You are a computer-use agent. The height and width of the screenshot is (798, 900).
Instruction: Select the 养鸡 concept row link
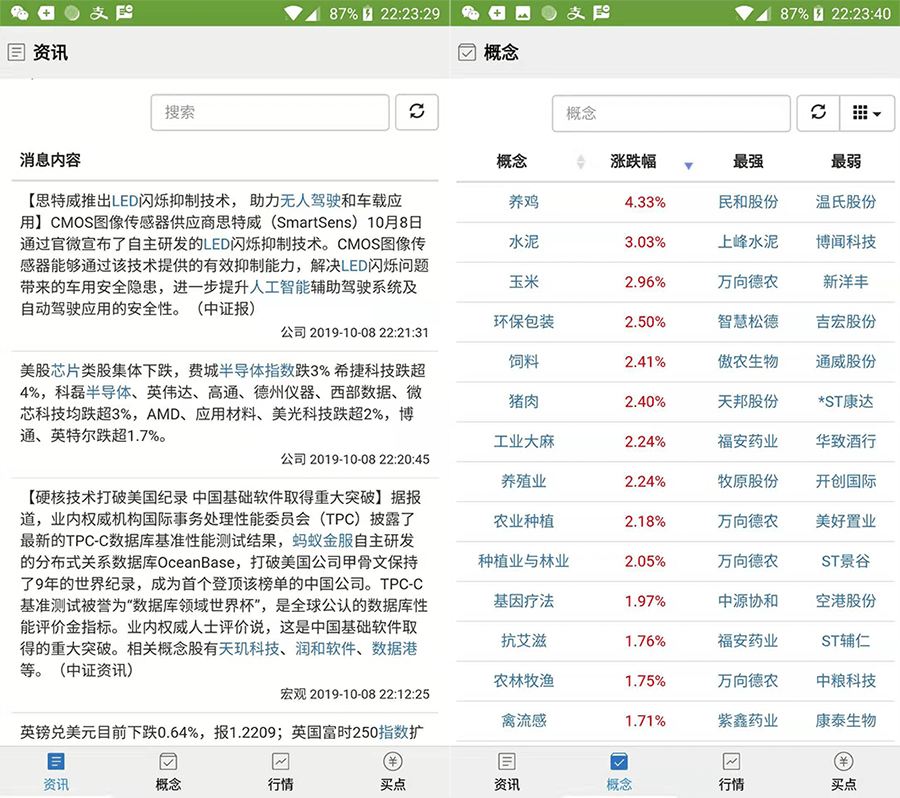(523, 202)
